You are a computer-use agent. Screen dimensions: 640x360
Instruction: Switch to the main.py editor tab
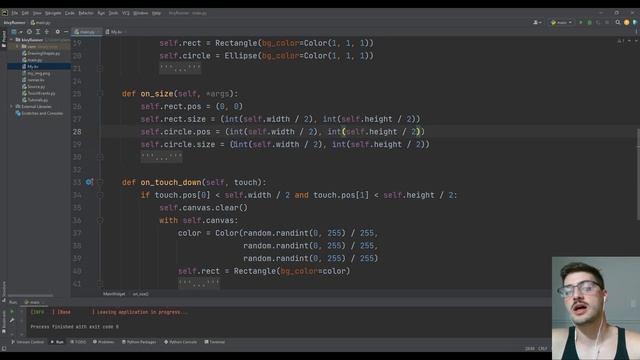click(x=87, y=31)
